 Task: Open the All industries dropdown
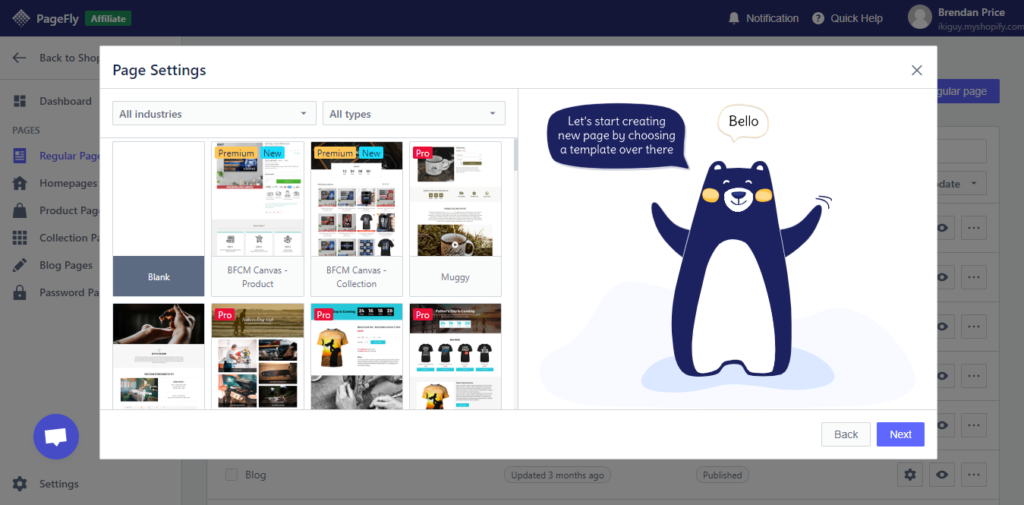(x=214, y=114)
